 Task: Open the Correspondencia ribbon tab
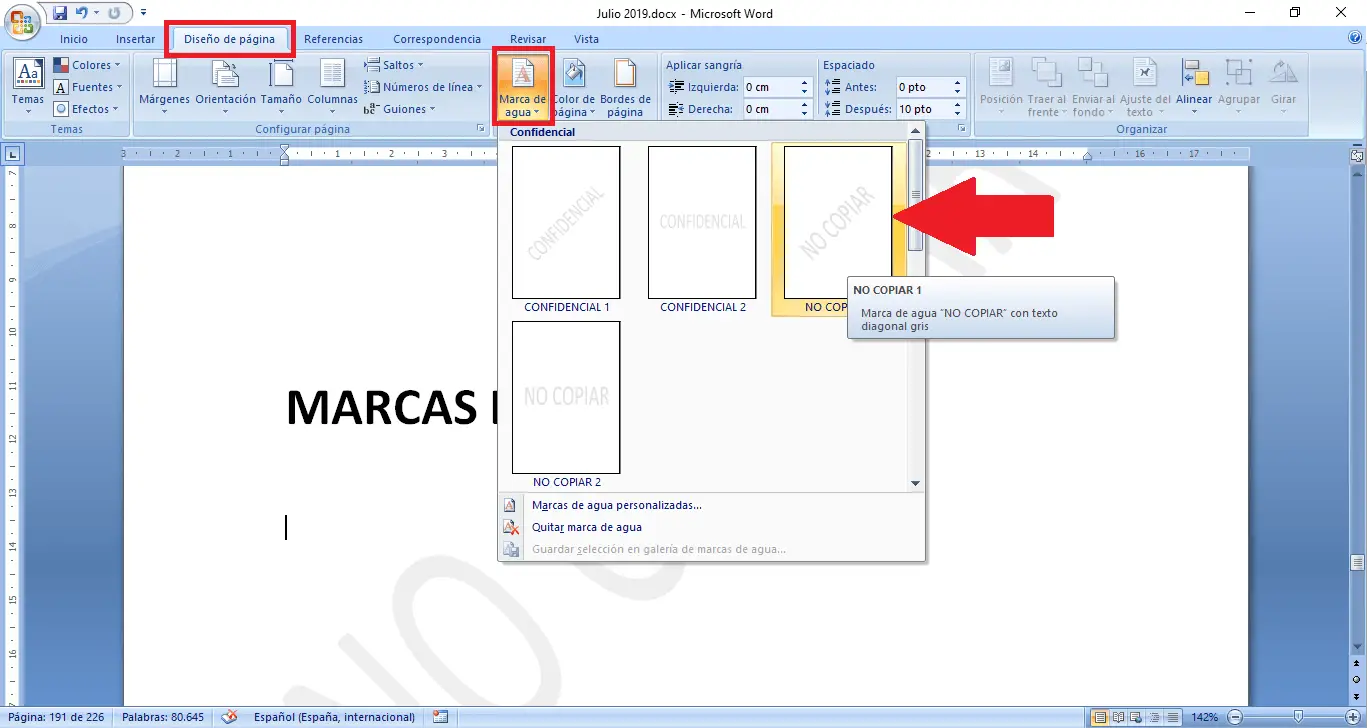click(x=437, y=38)
